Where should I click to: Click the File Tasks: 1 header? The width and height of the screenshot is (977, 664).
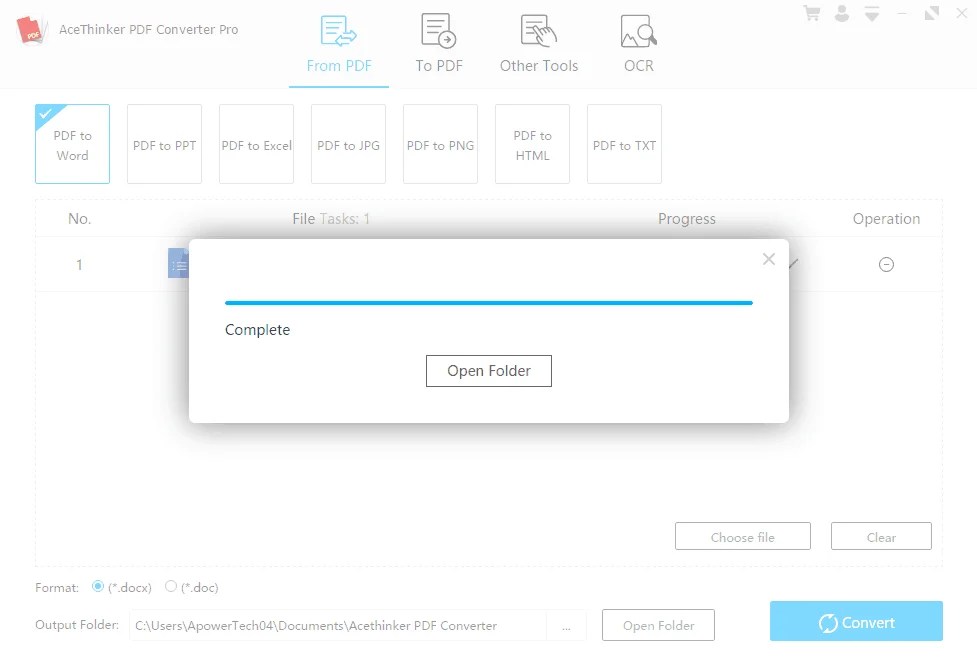(x=331, y=219)
